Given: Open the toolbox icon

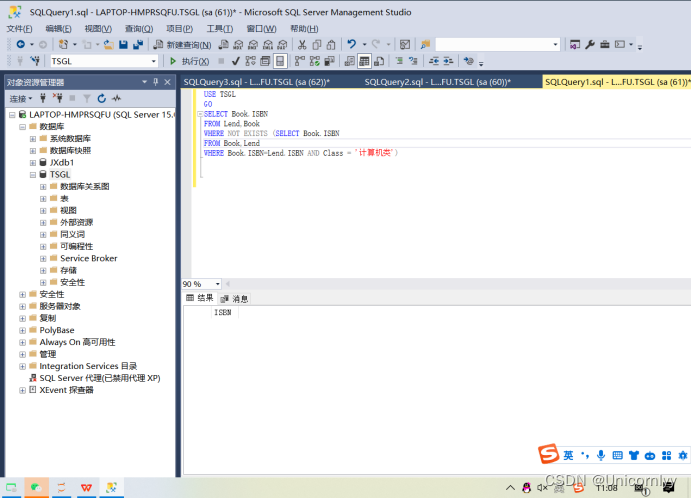Looking at the screenshot, I should (605, 44).
